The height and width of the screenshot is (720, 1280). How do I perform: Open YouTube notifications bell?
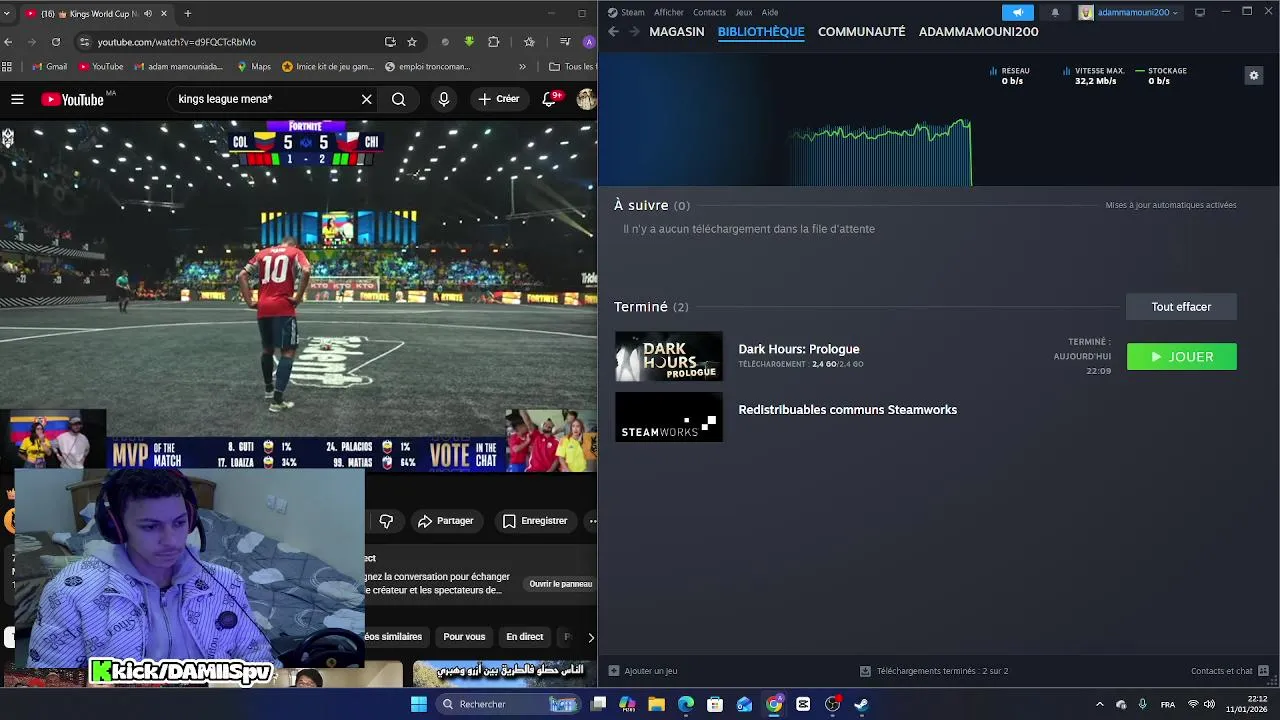coord(549,99)
